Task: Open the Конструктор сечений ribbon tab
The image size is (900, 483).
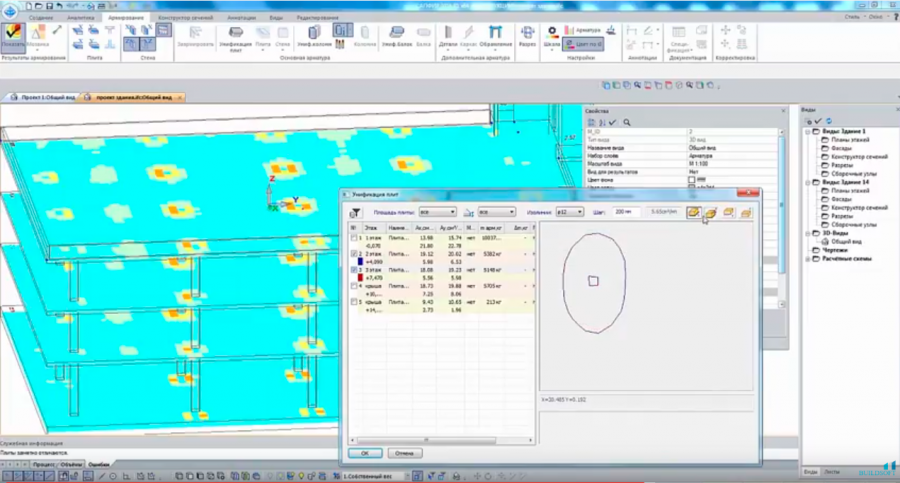Action: coord(187,18)
